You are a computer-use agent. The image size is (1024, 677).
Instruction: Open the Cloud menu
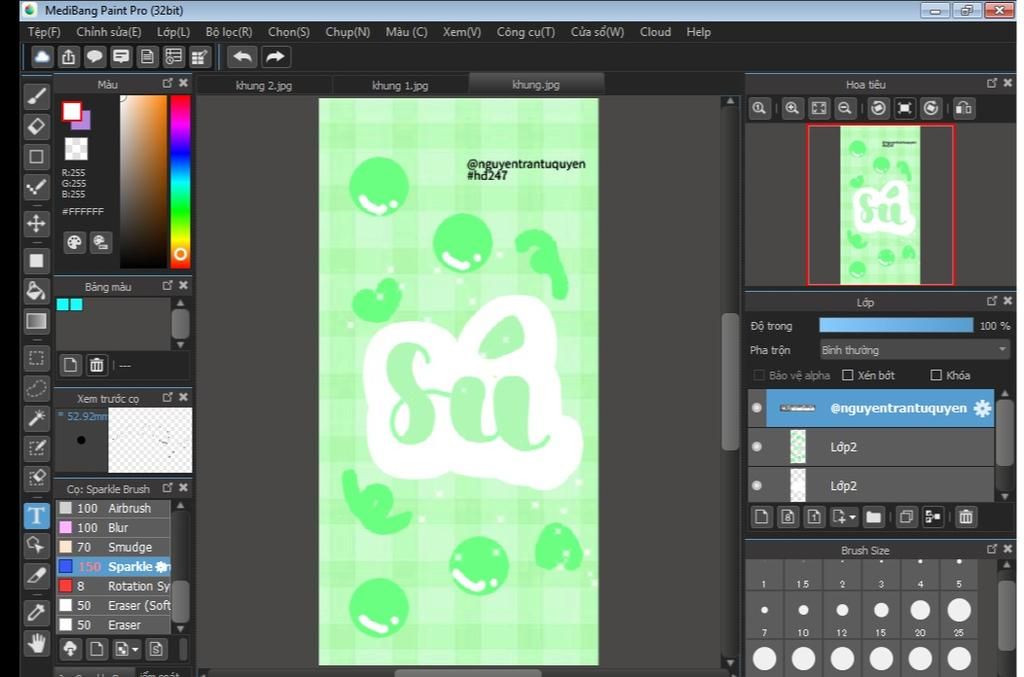point(655,32)
